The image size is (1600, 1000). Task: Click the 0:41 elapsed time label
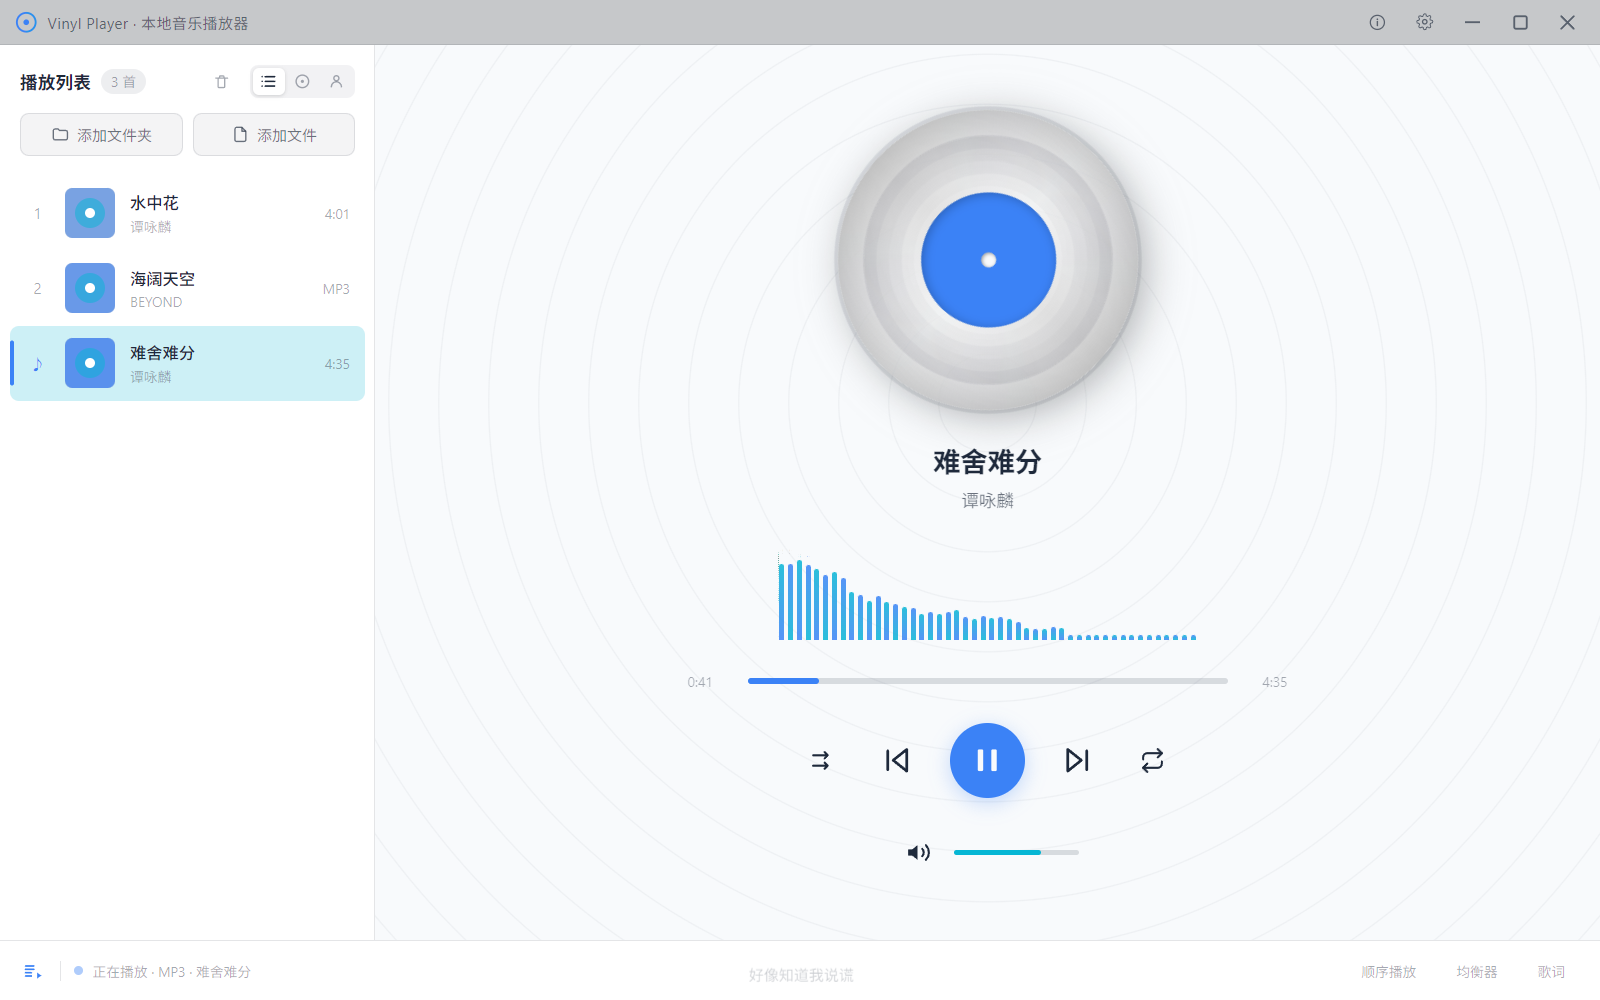[700, 682]
